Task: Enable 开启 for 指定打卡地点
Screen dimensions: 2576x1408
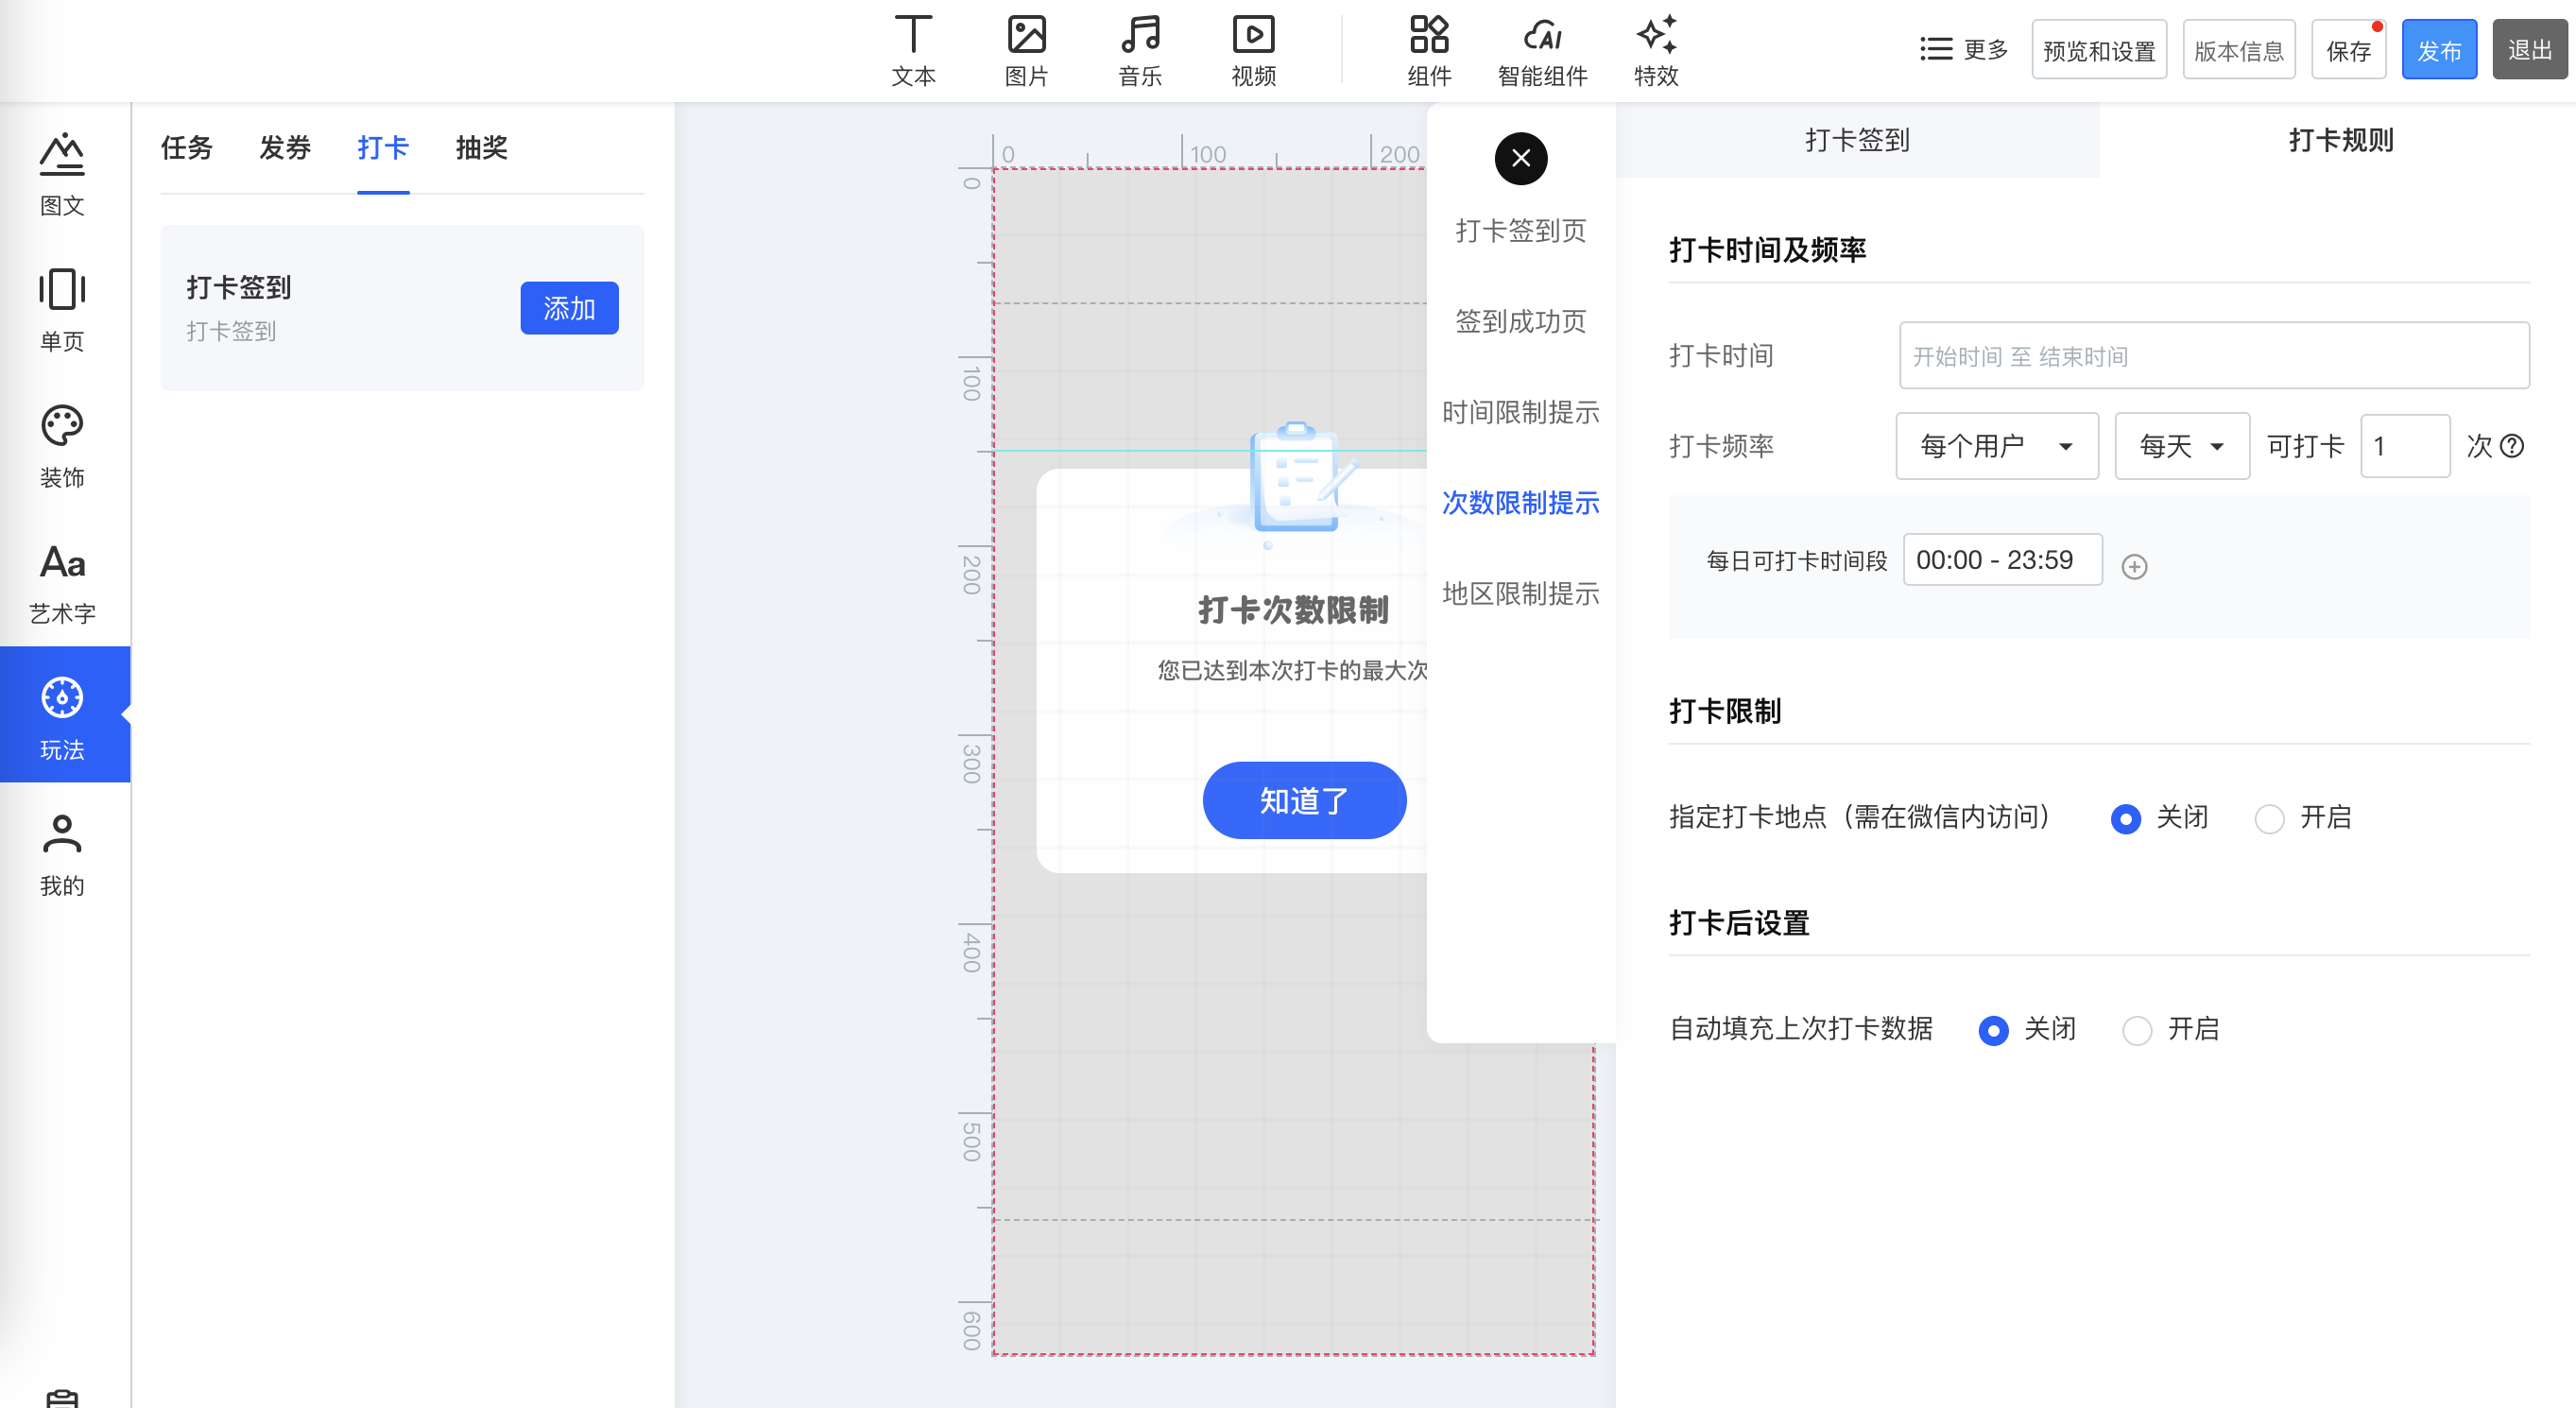Action: pos(2270,819)
